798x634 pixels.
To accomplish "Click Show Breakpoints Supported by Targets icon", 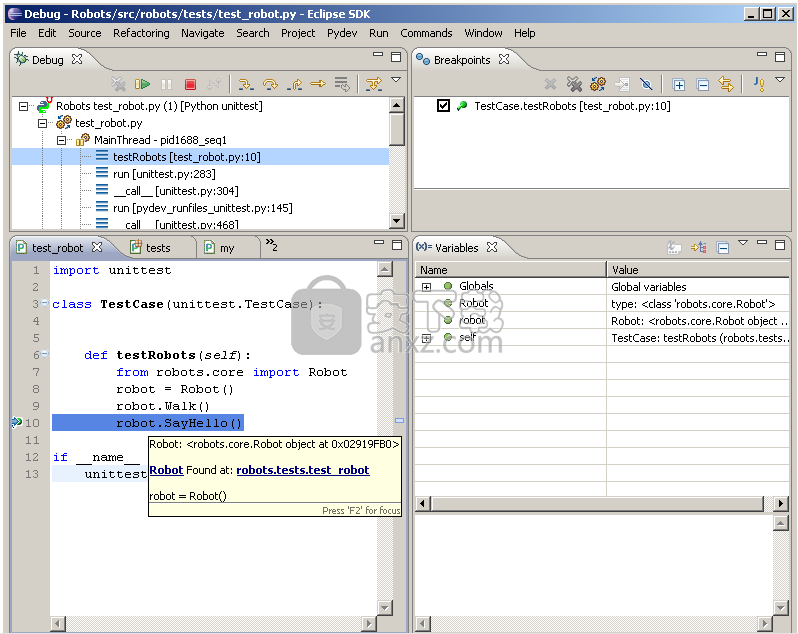I will tap(598, 84).
